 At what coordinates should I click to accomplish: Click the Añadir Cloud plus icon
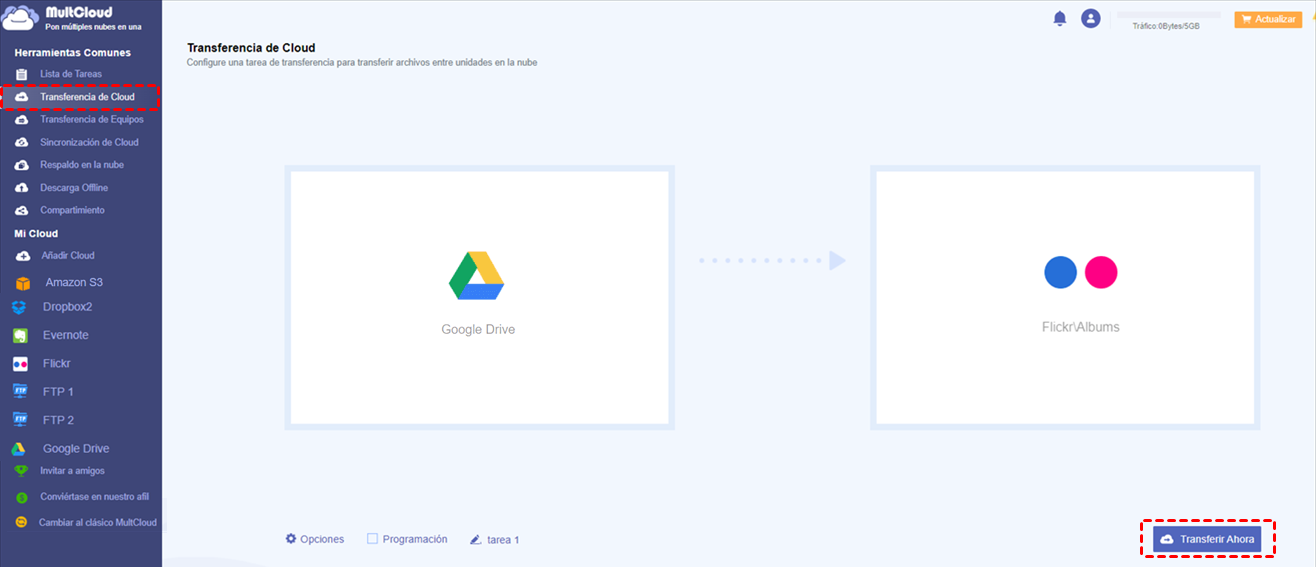click(x=22, y=256)
